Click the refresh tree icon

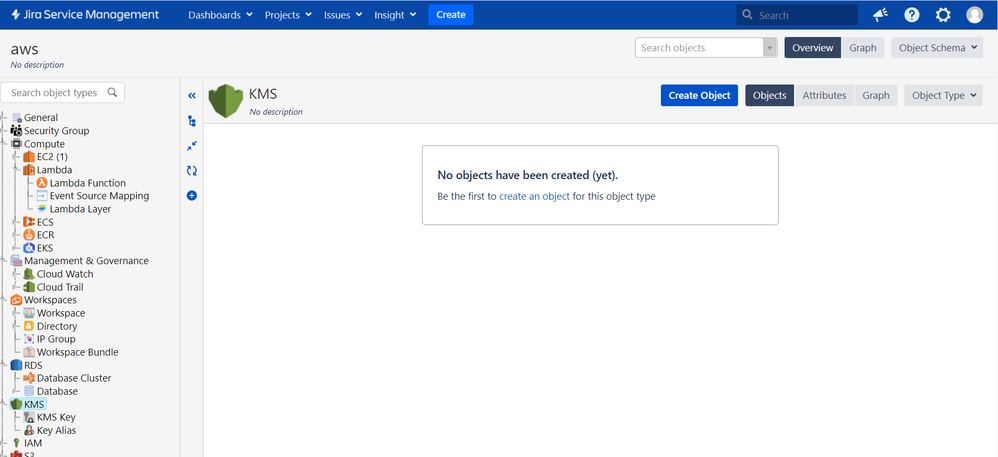click(192, 171)
